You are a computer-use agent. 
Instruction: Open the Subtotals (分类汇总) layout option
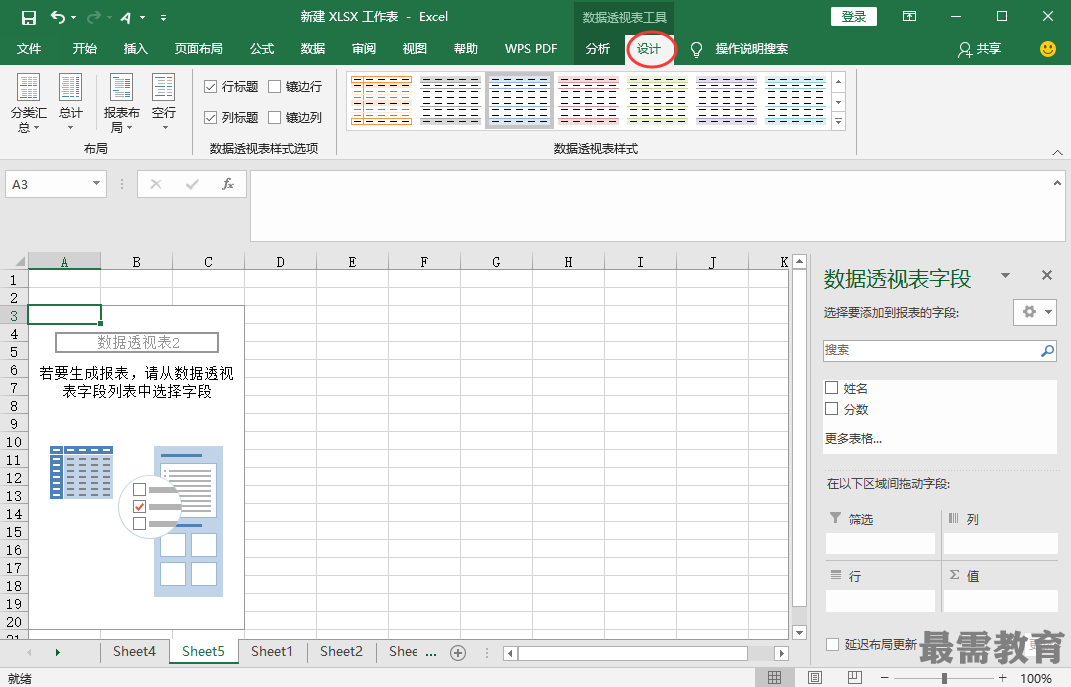[x=29, y=102]
